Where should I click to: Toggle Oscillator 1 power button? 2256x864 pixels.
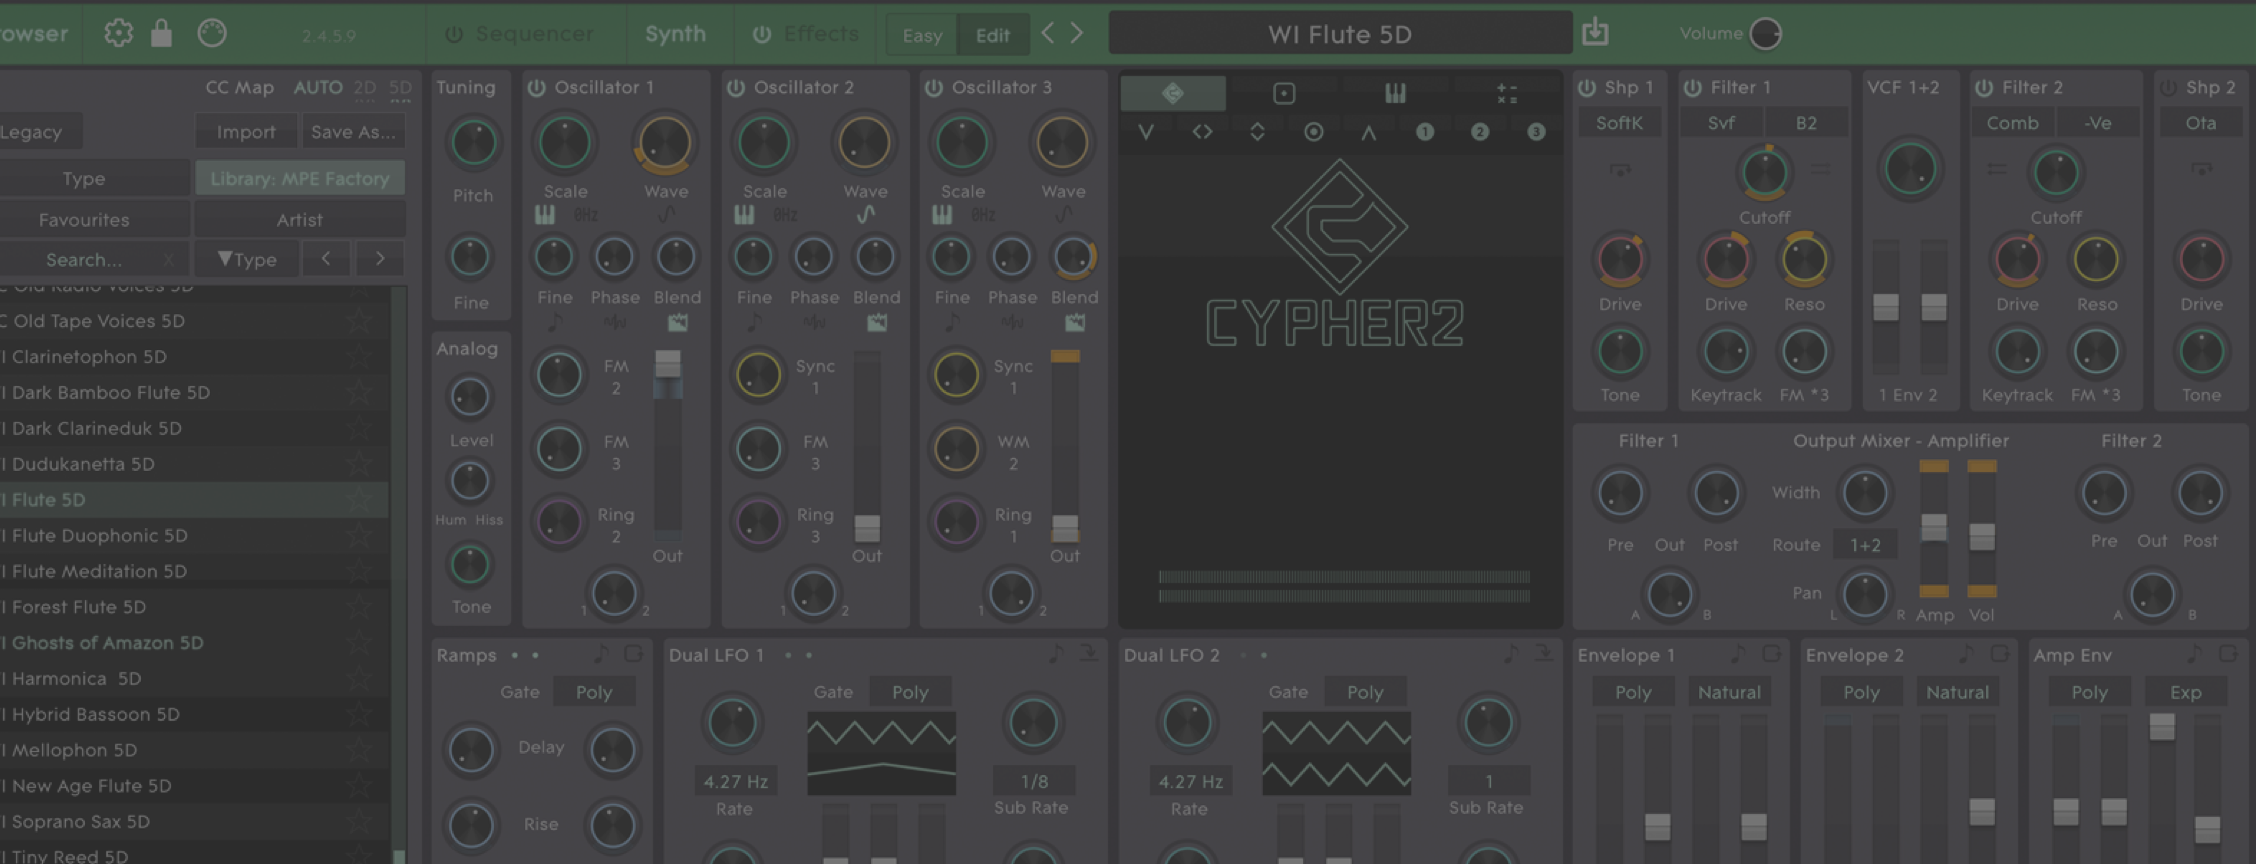click(537, 87)
